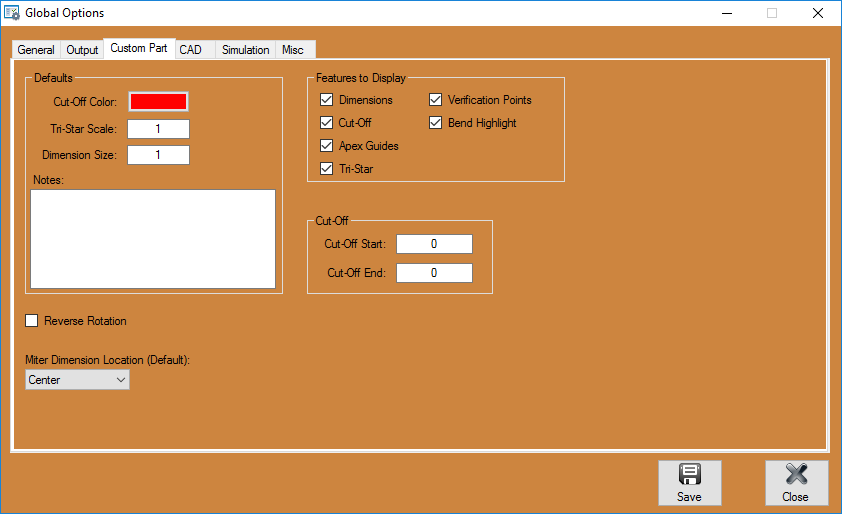Click the Dimension Size input field
The image size is (842, 514).
pos(158,155)
